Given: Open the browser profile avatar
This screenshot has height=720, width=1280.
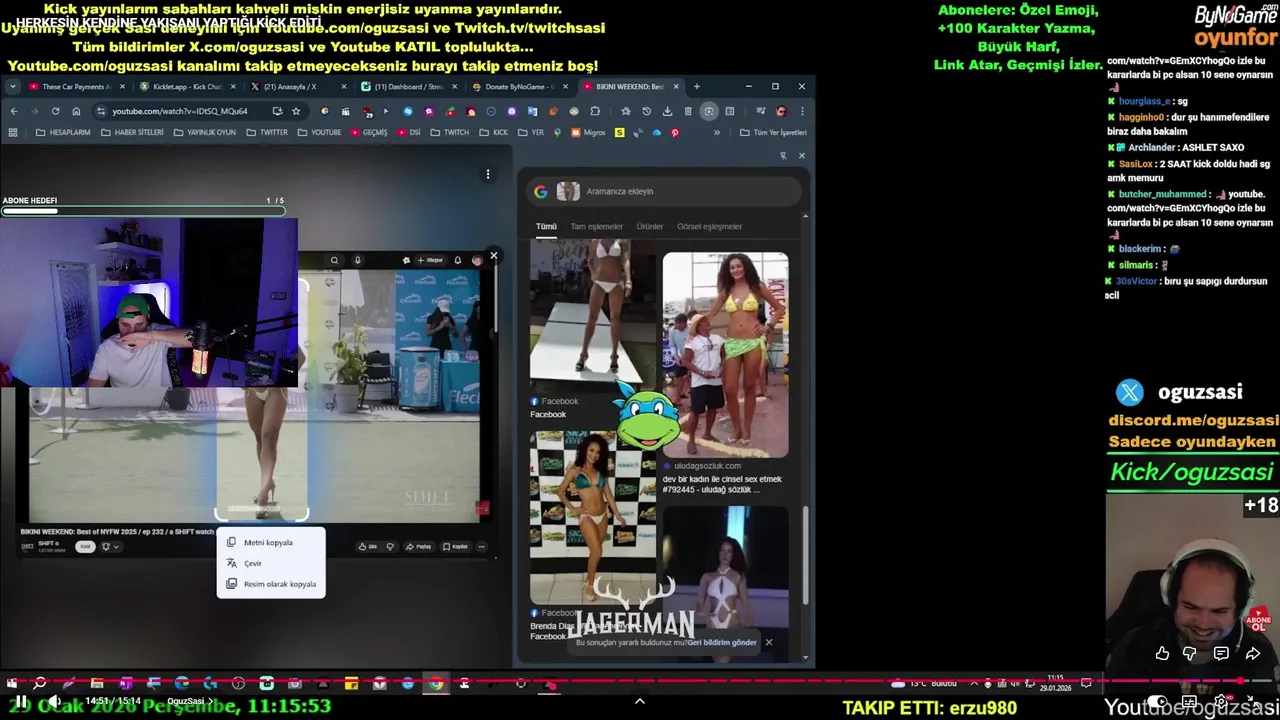Looking at the screenshot, I should tap(781, 111).
